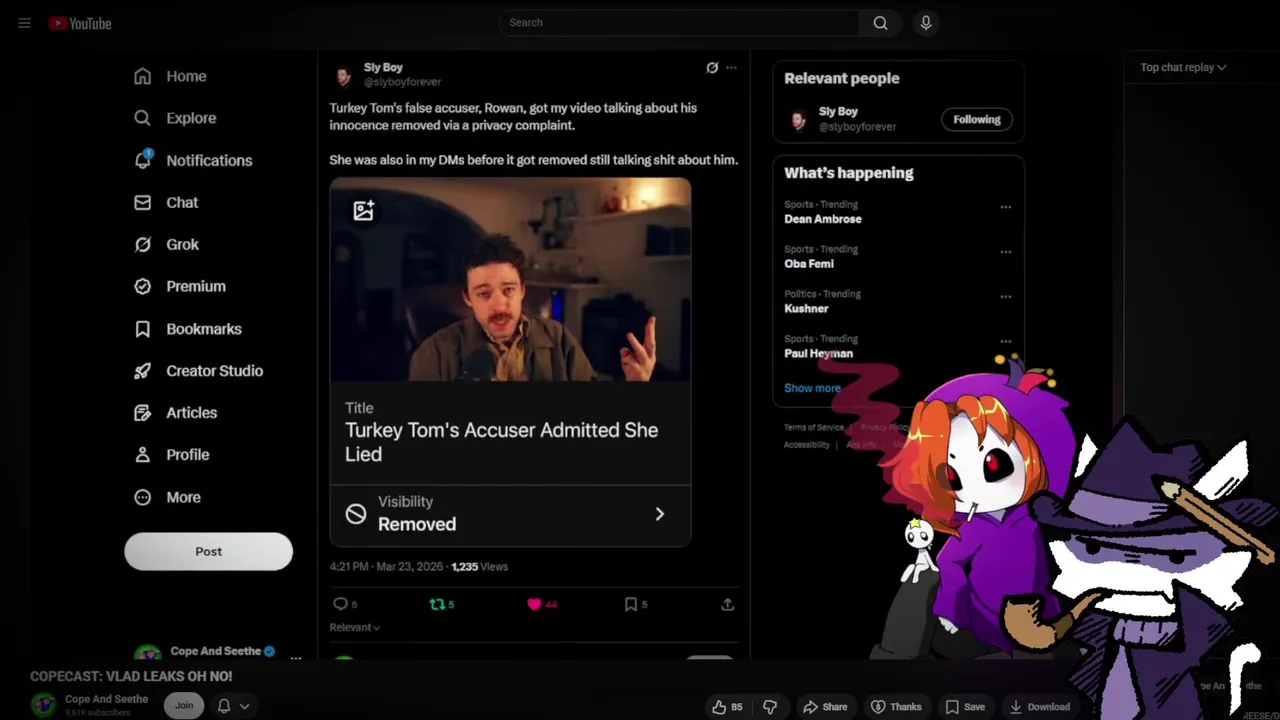Image resolution: width=1280 pixels, height=720 pixels.
Task: Open more options for Dean Ambrose trend
Action: [x=1005, y=207]
